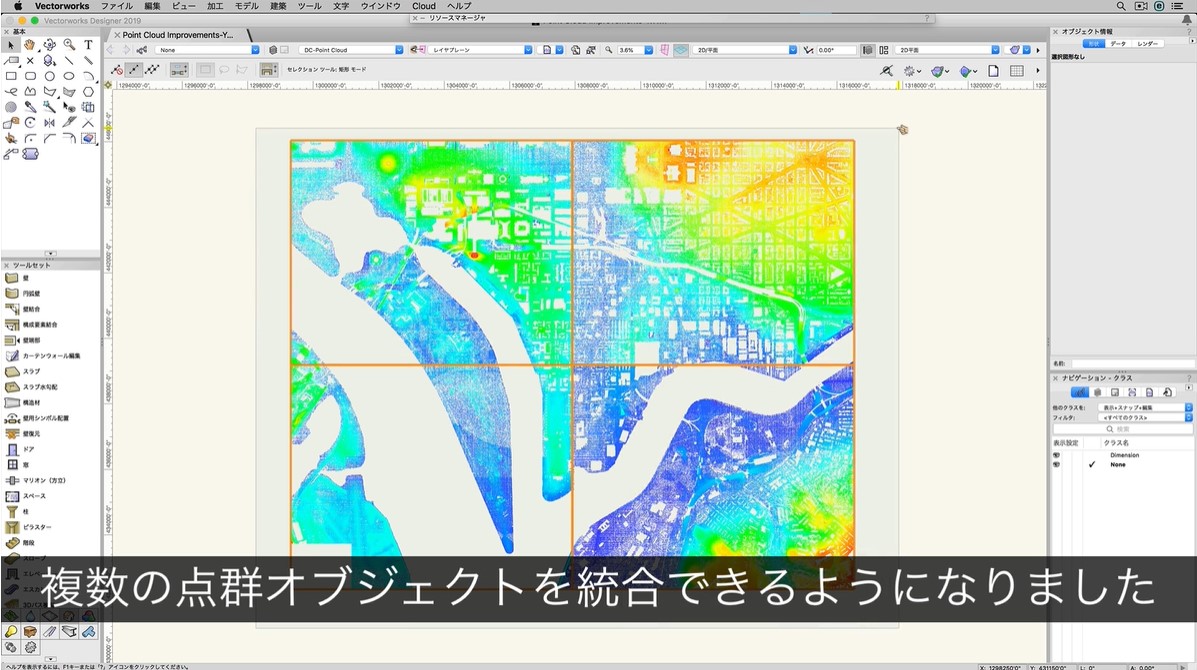1197x670 pixels.
Task: Select the Regular Polygon hexagon tool
Action: [88, 91]
